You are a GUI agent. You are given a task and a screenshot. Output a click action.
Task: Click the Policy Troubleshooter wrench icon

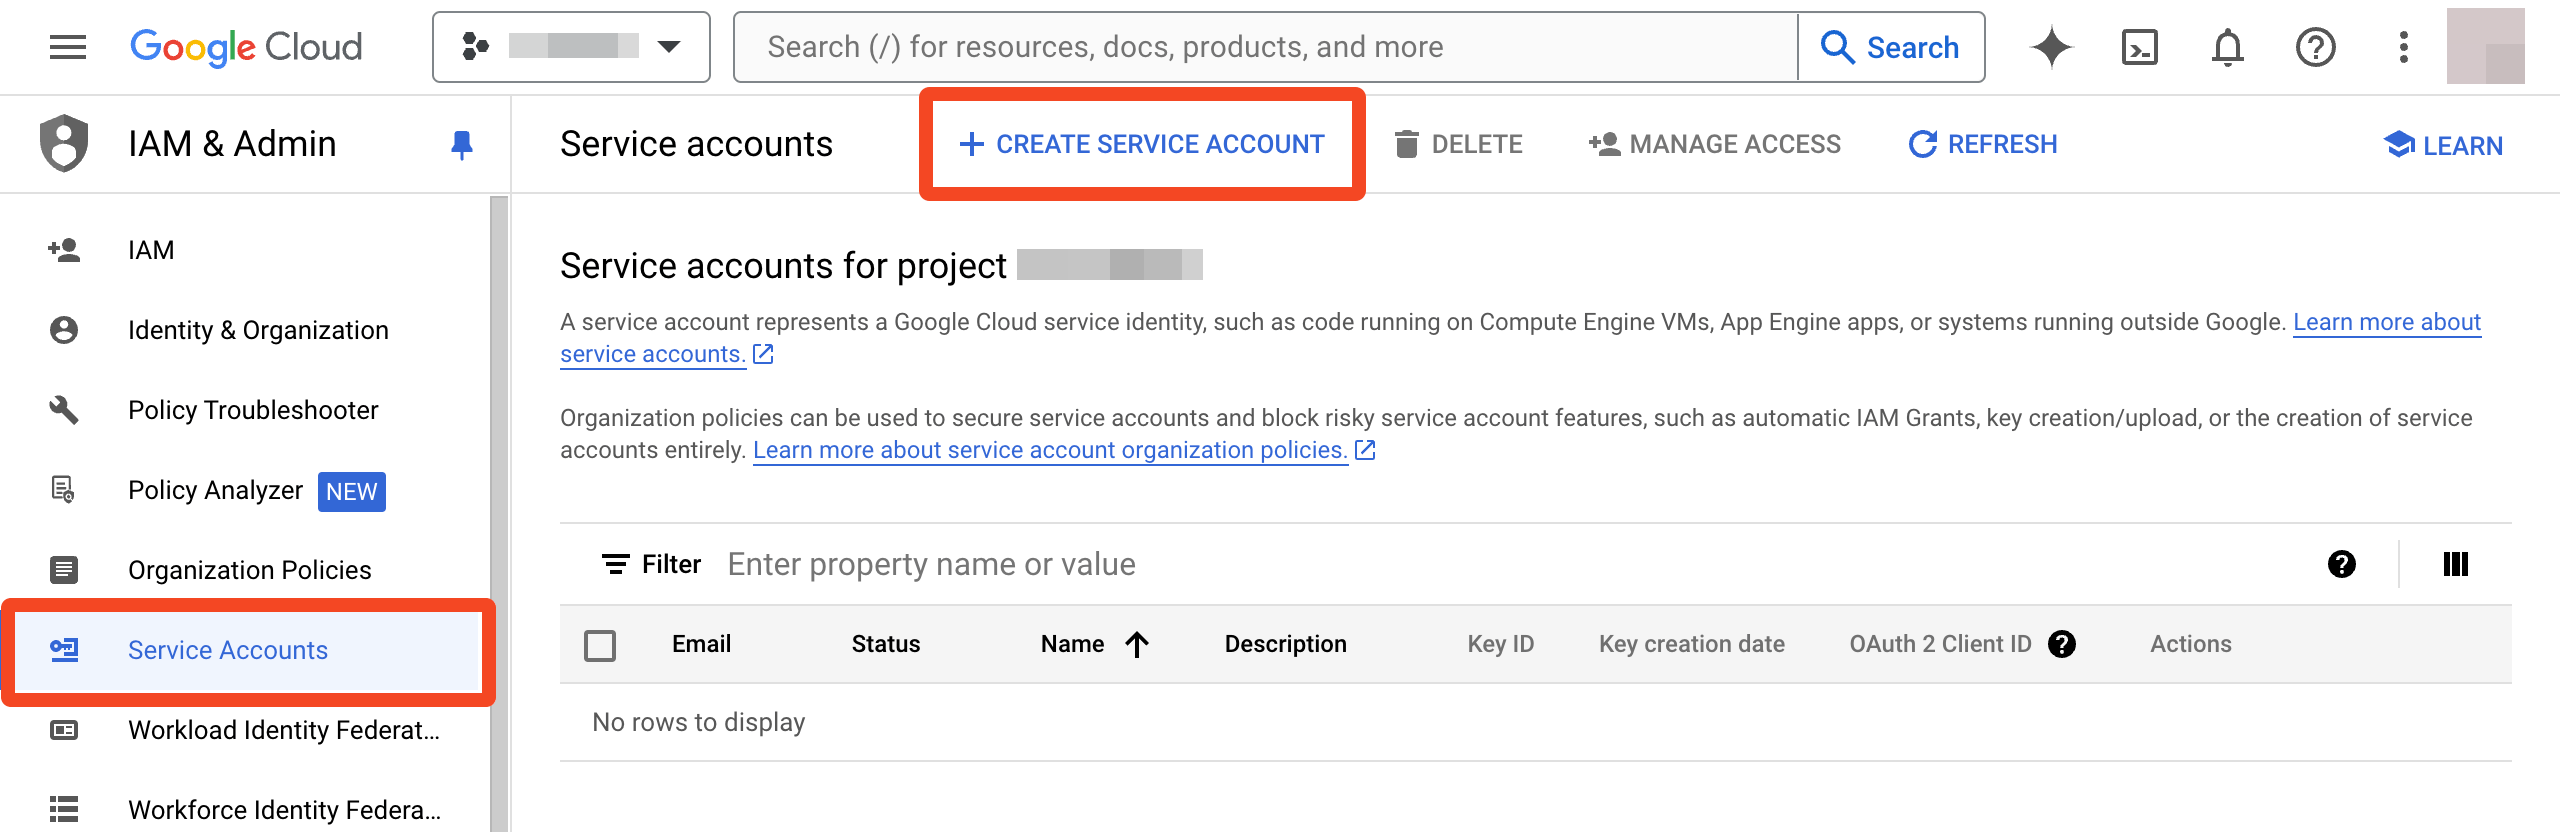click(64, 410)
